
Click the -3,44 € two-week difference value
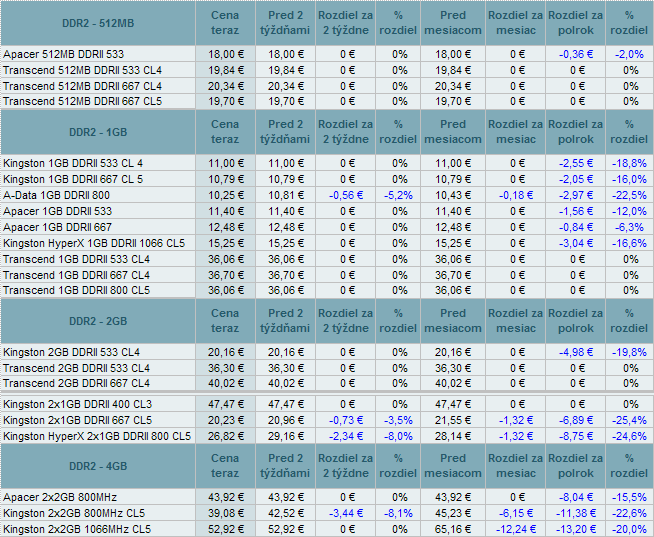tap(346, 513)
